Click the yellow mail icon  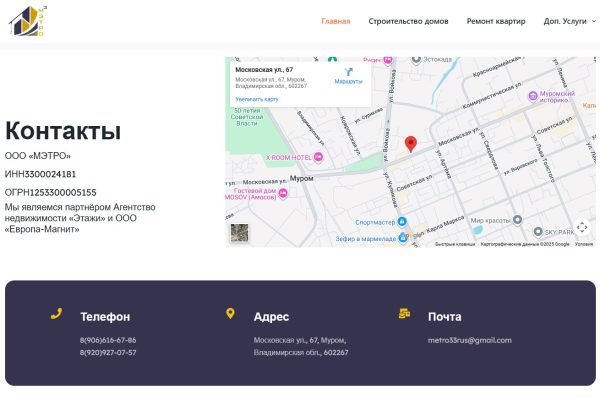coord(404,314)
